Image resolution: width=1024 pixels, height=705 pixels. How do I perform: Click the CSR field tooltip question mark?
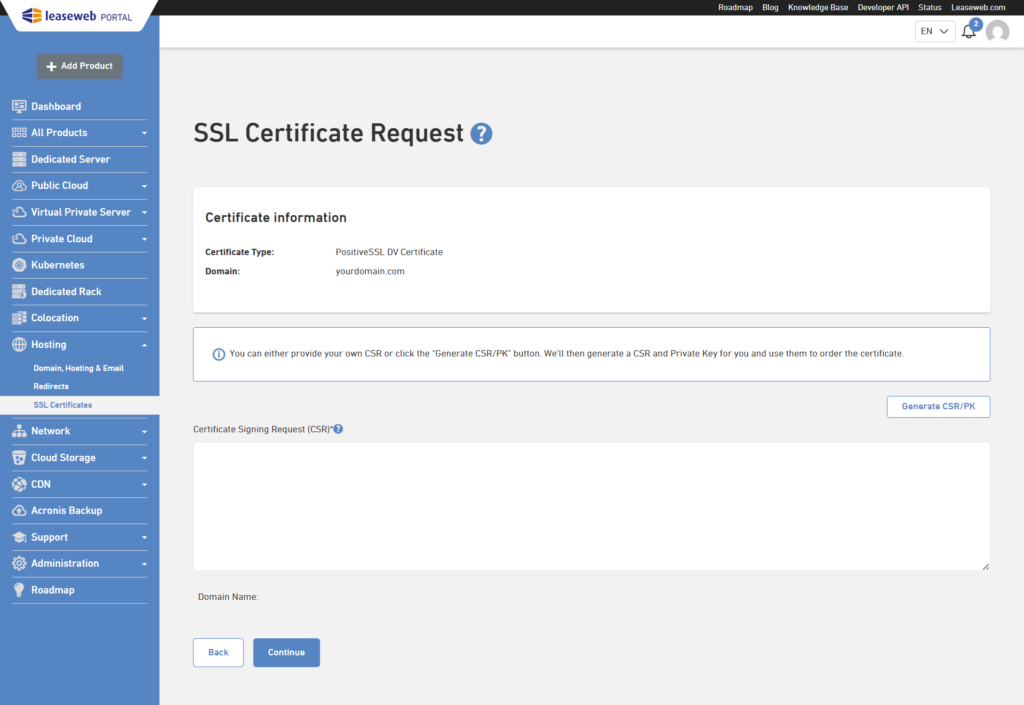tap(338, 427)
